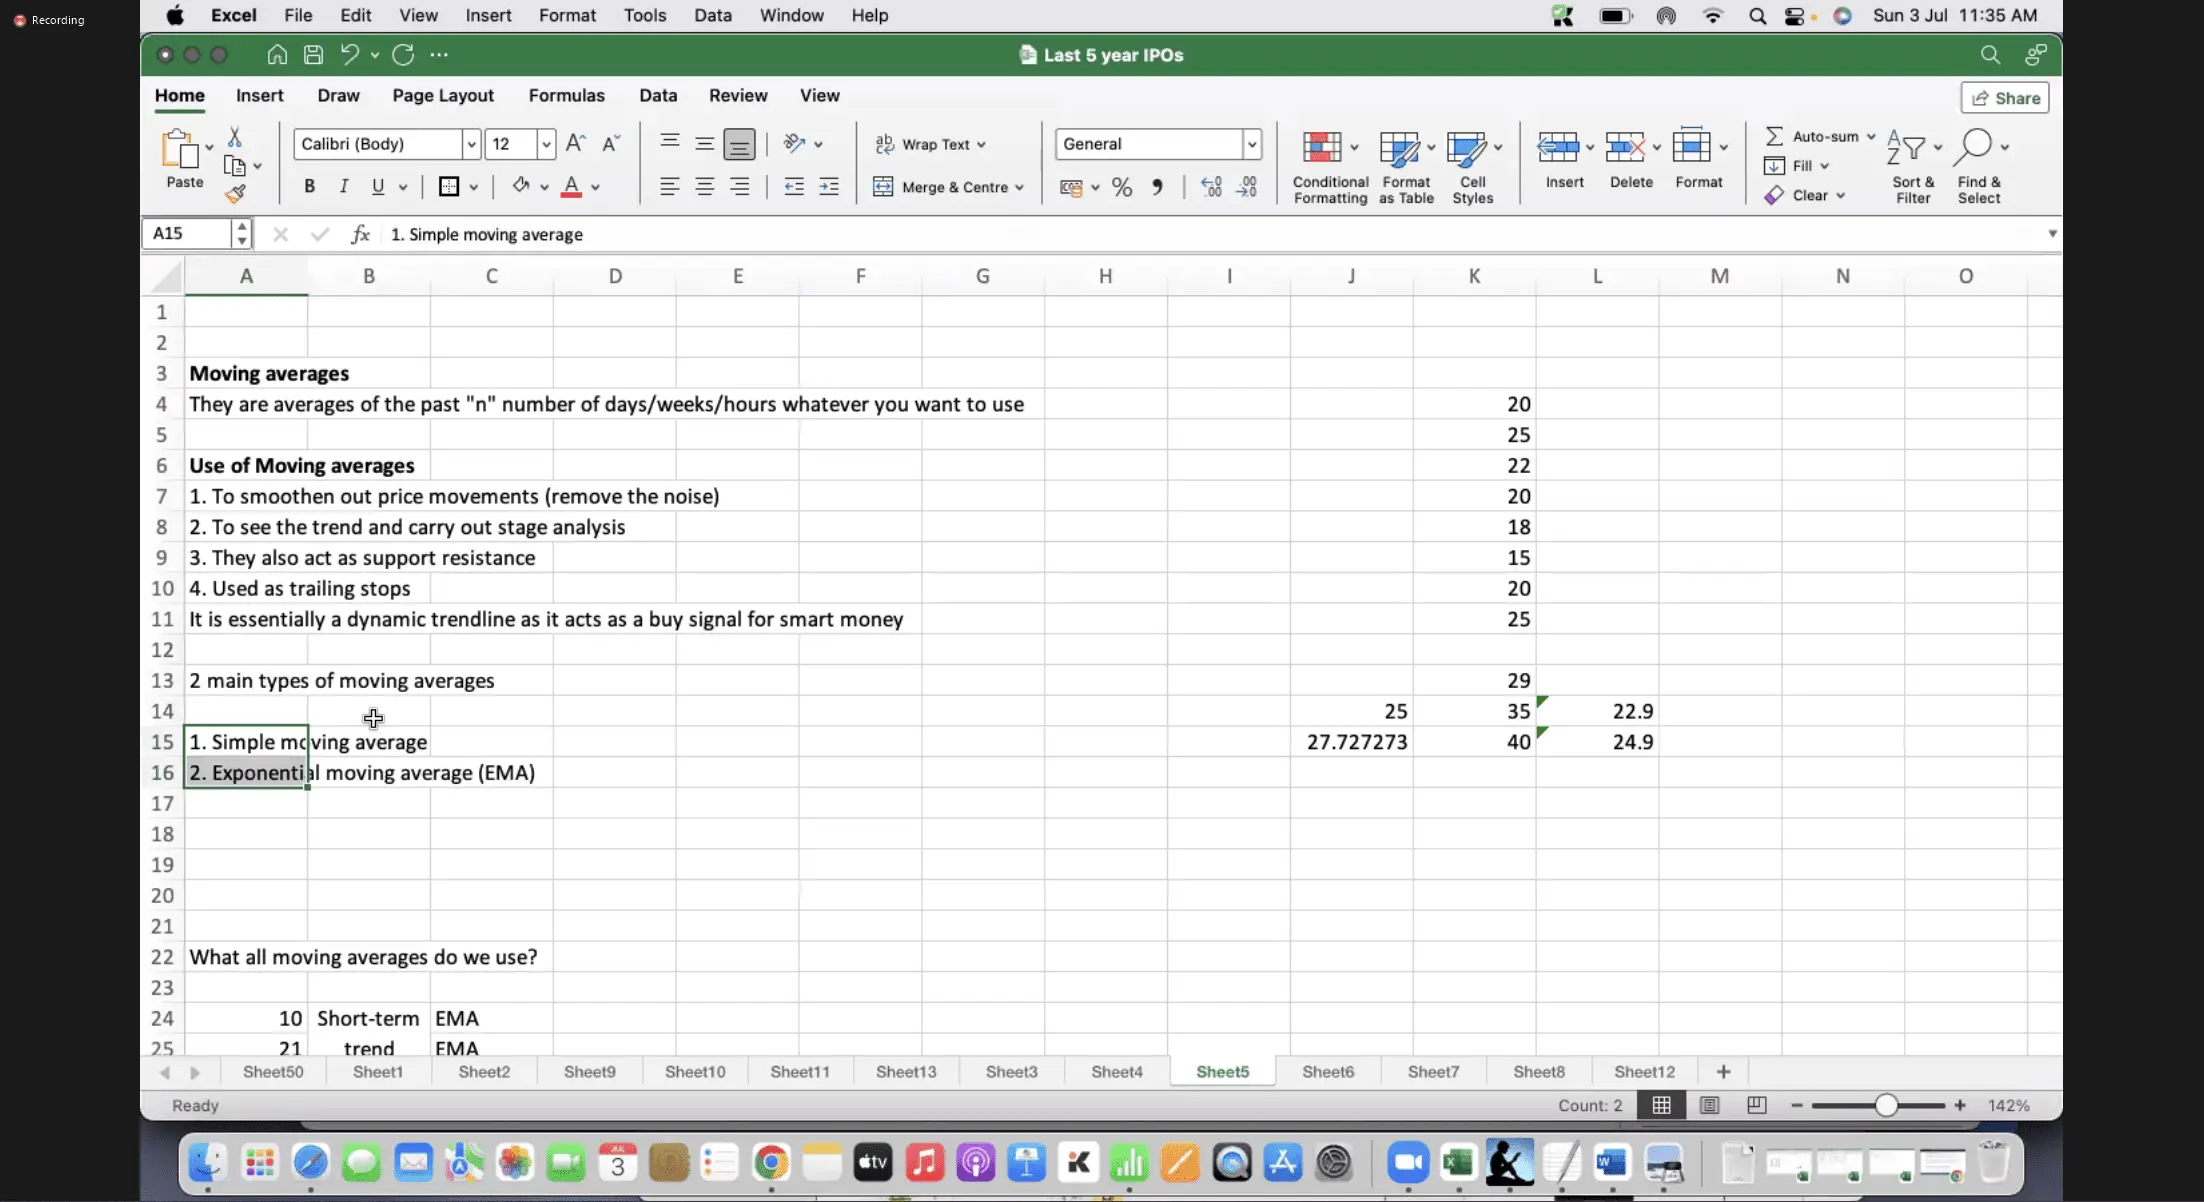Switch to the Sheet6 tab
The image size is (2204, 1202).
1327,1071
